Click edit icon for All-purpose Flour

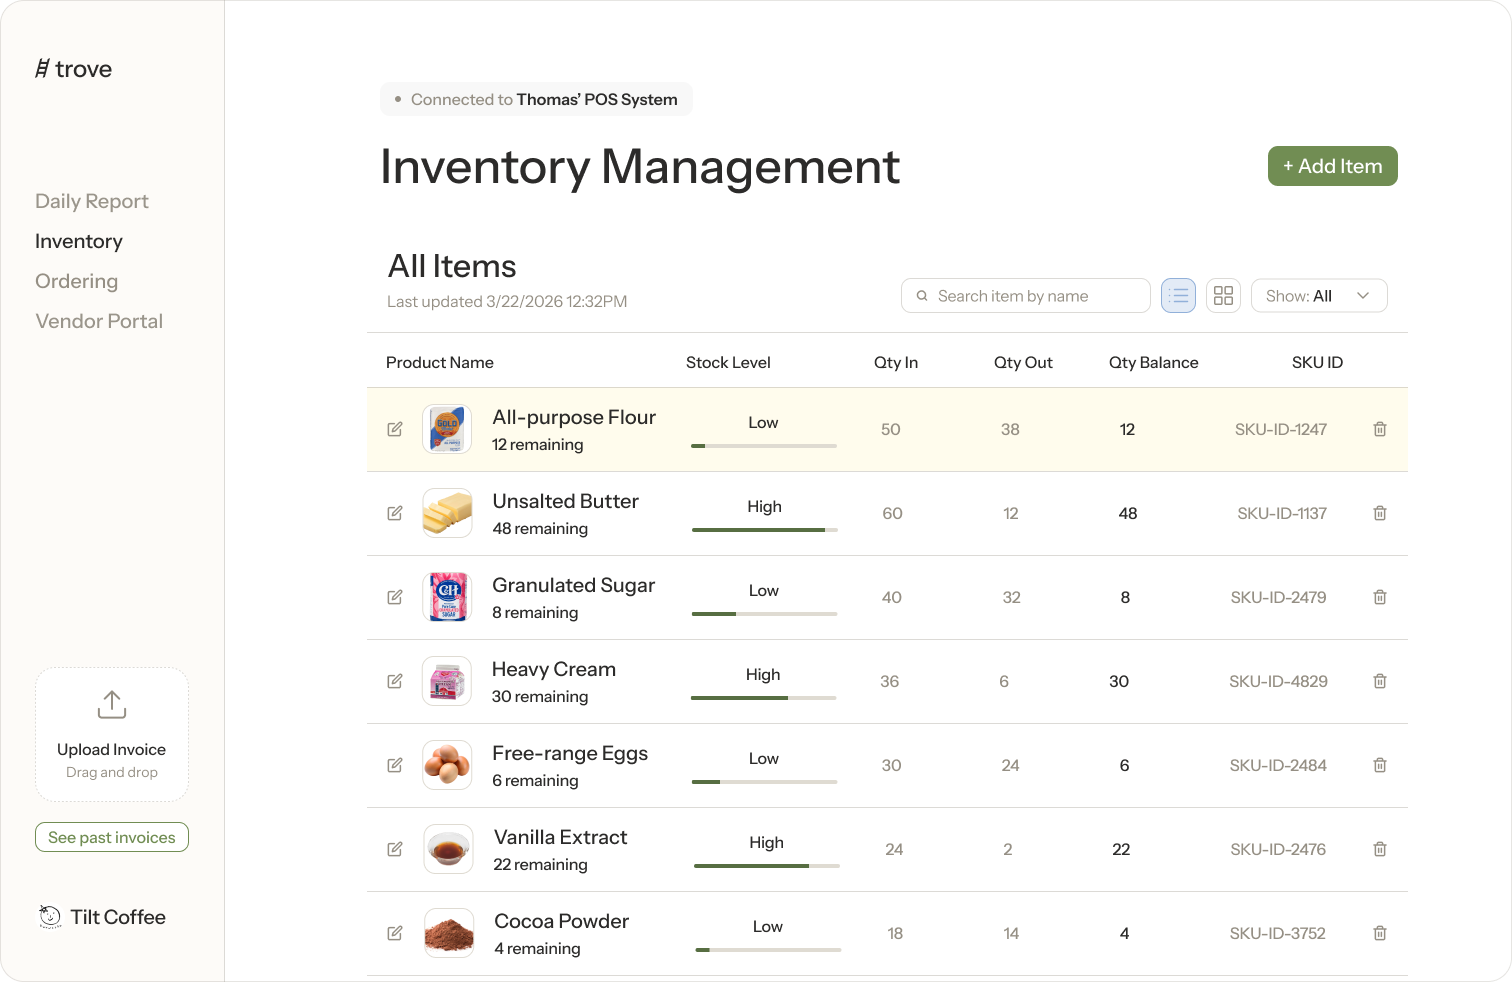coord(395,429)
